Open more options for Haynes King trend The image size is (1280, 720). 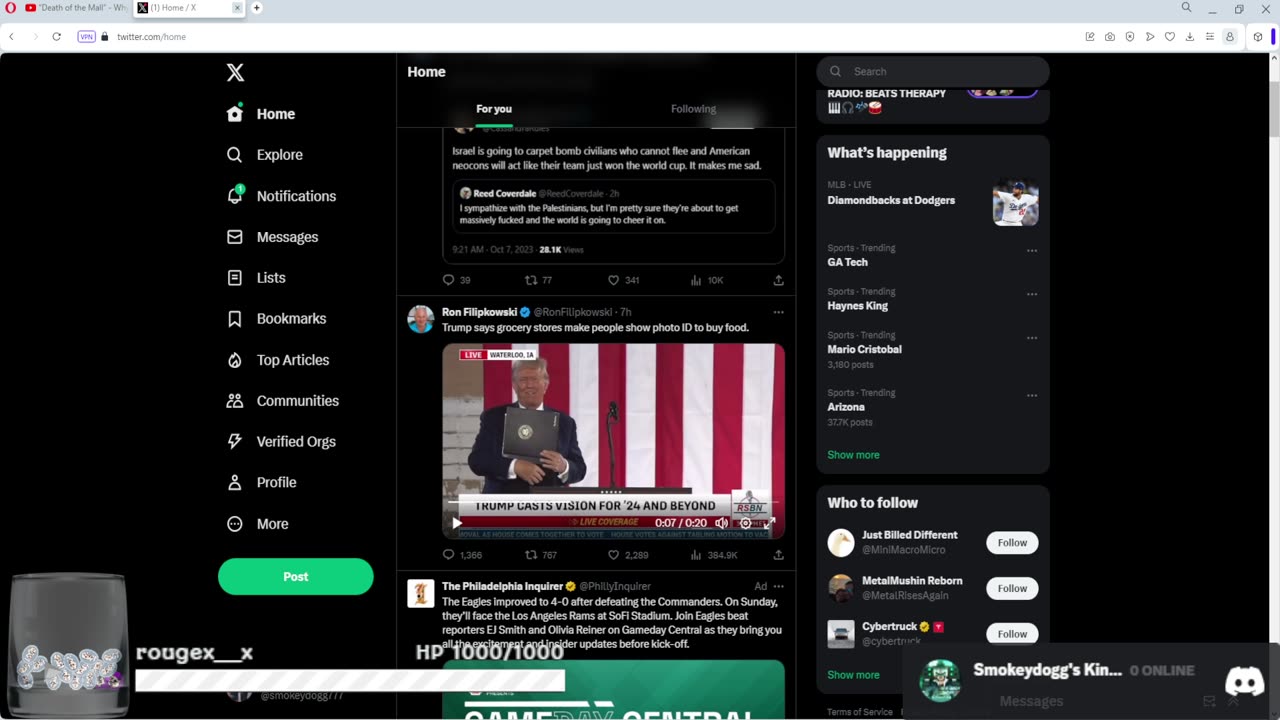point(1032,294)
